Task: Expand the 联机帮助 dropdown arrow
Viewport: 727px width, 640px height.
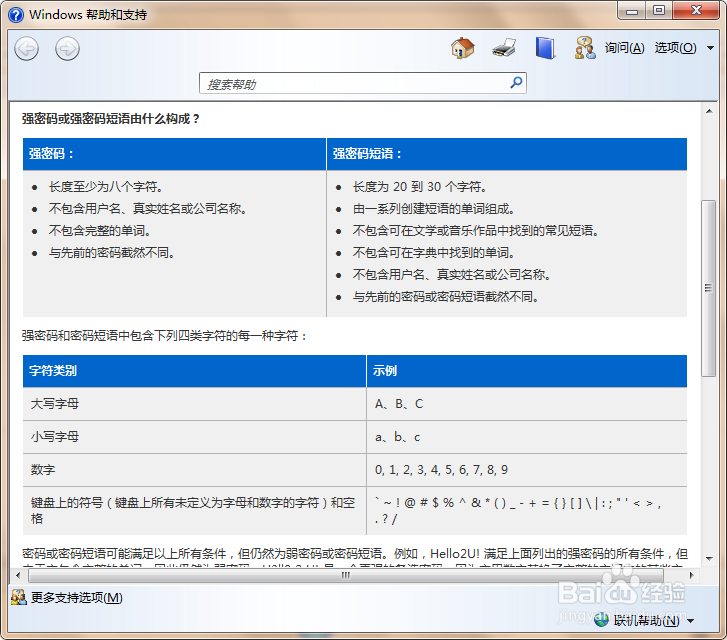Action: tap(690, 621)
